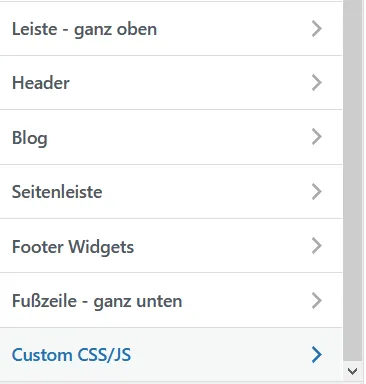This screenshot has width=366, height=384.
Task: Open the Seitenleiste panel
Action: click(x=57, y=192)
